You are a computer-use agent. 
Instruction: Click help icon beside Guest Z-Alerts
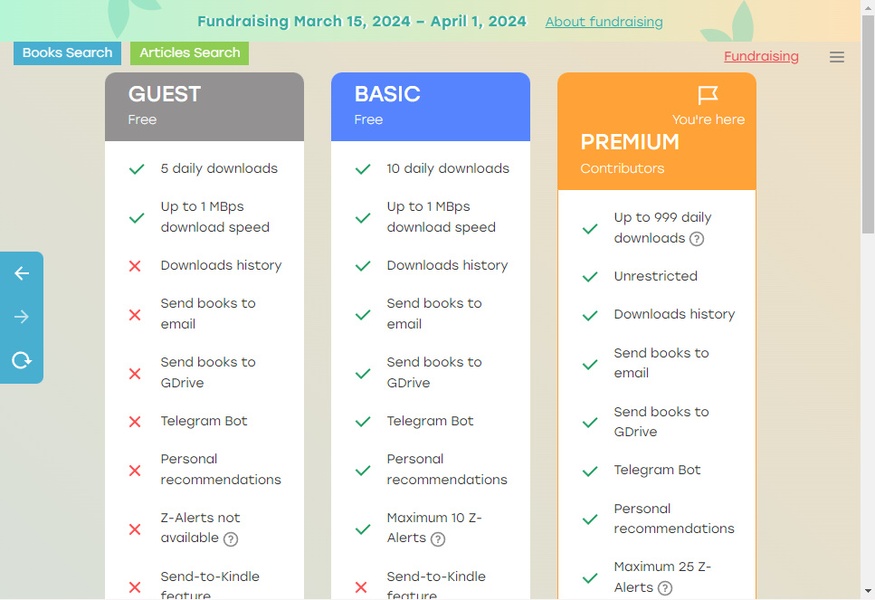231,539
